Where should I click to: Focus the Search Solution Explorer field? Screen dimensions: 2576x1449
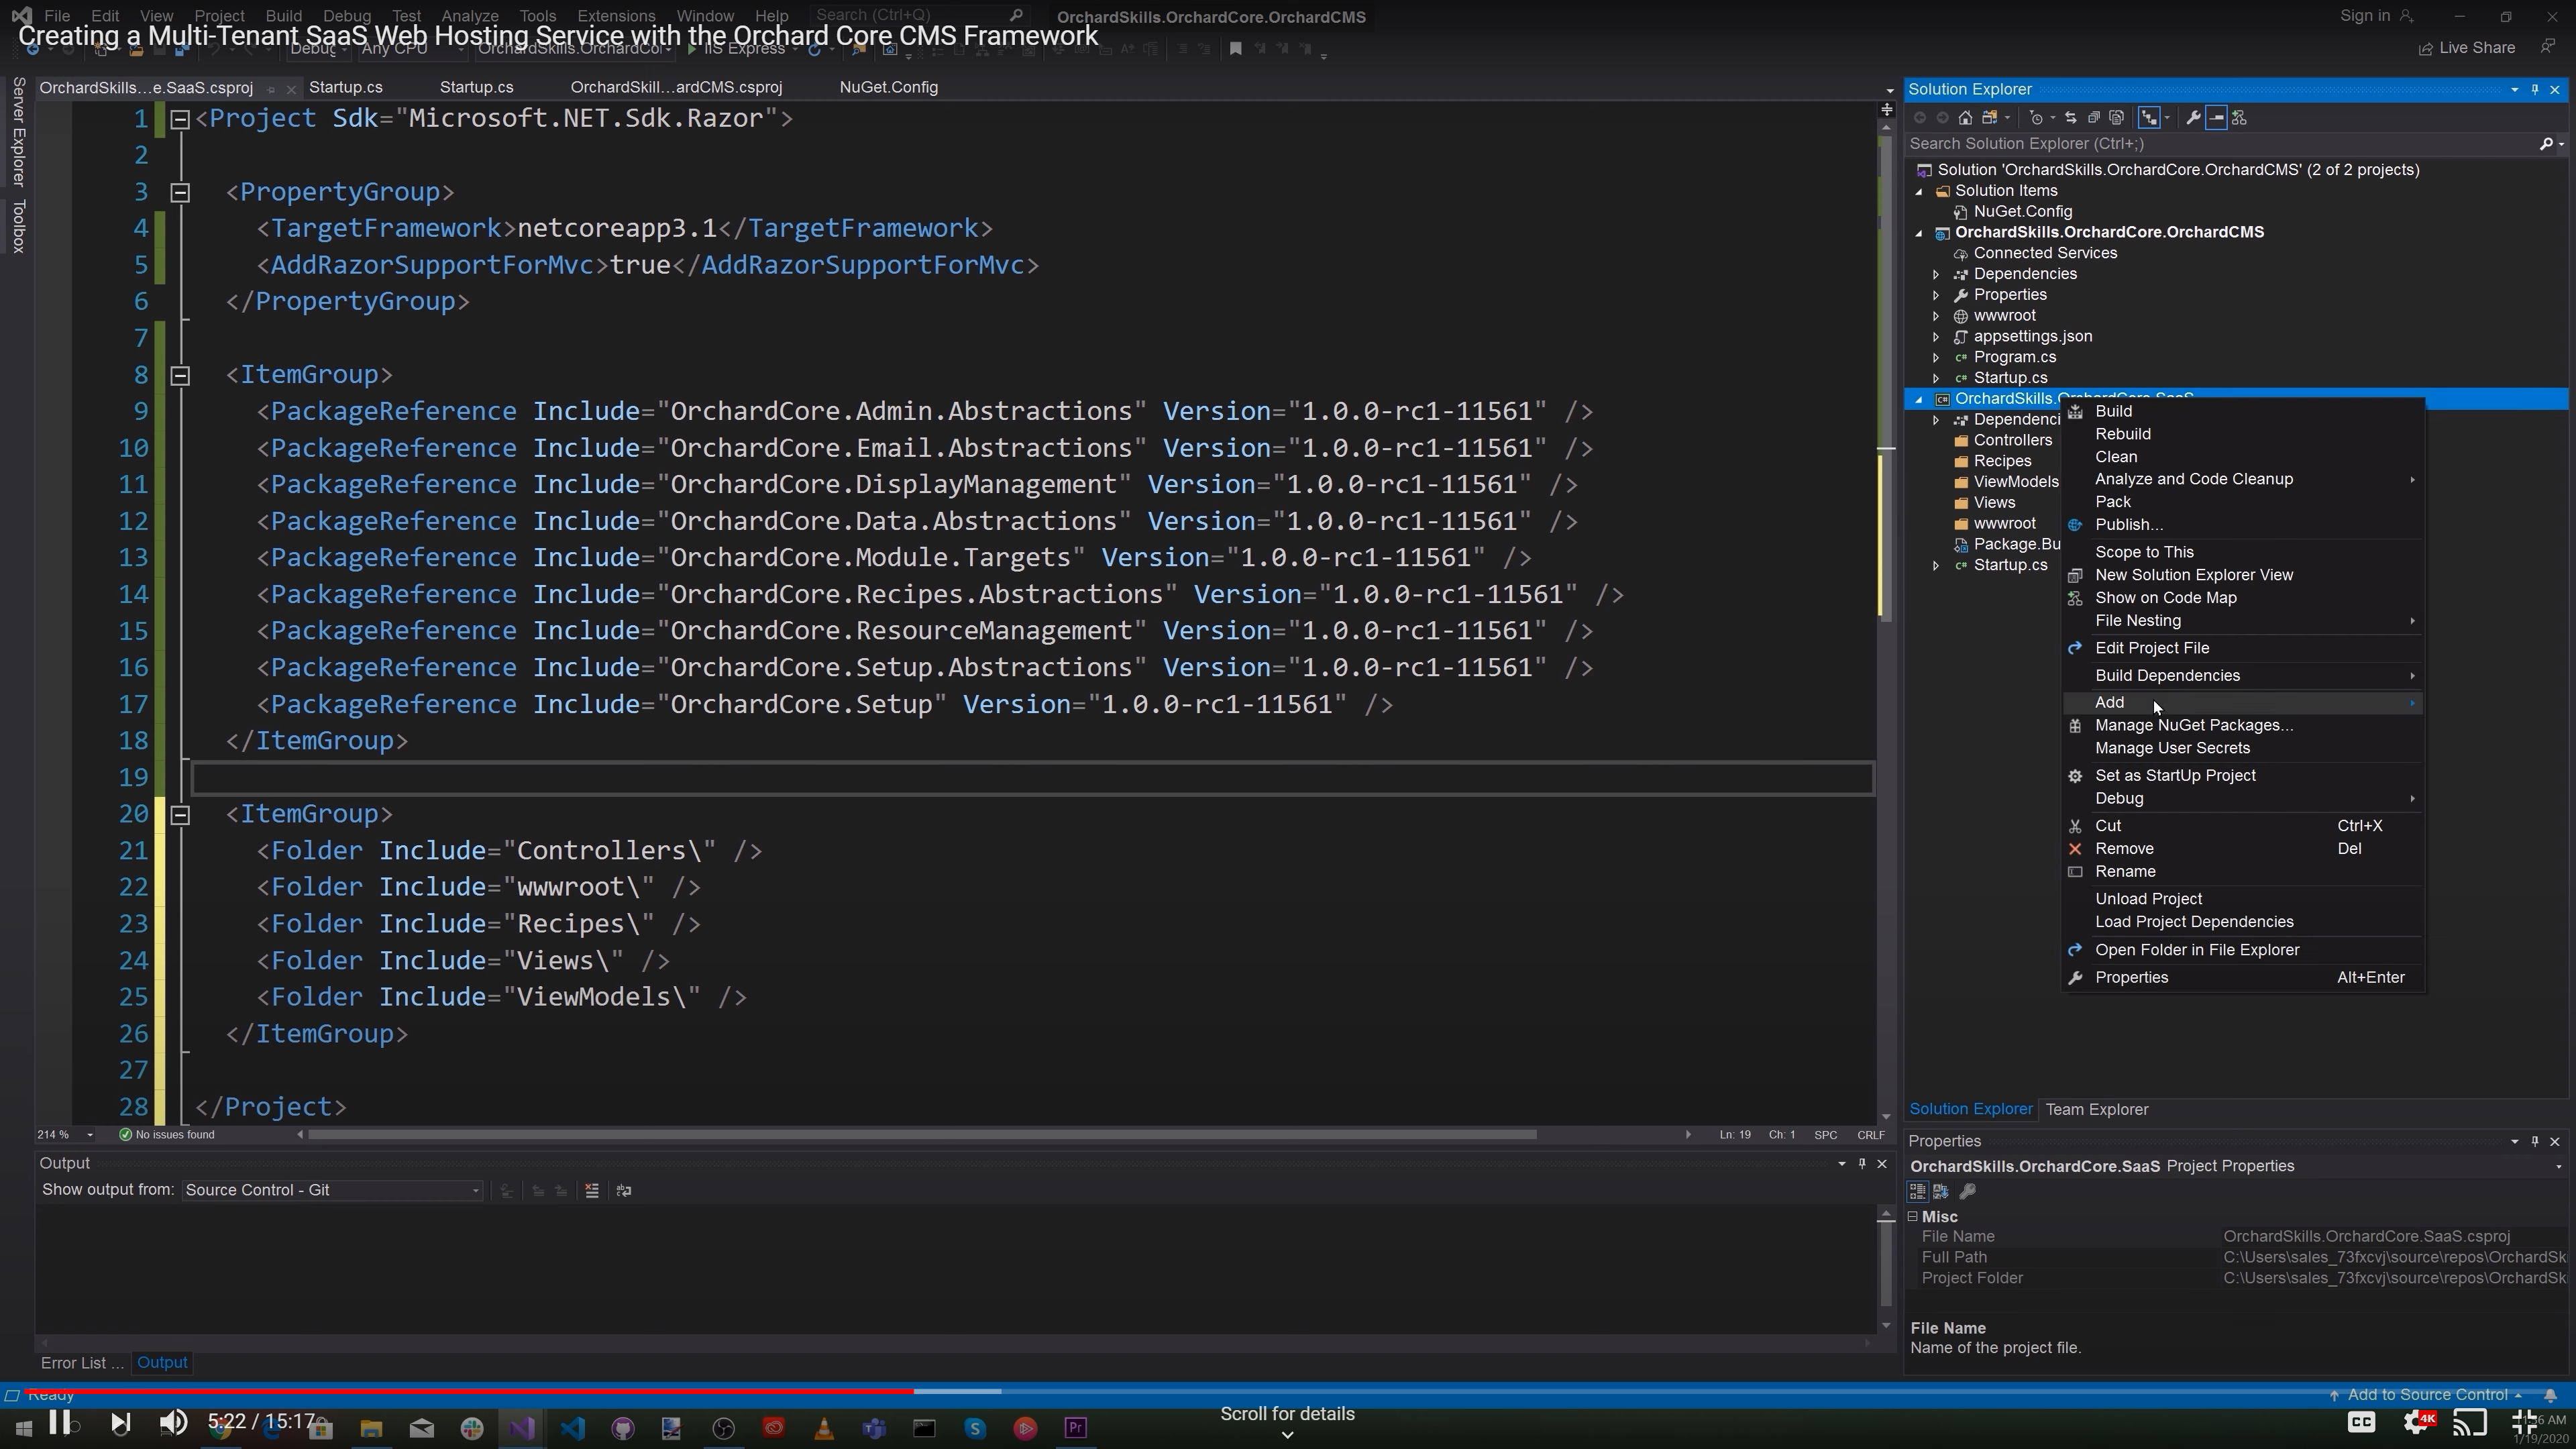coord(2220,144)
